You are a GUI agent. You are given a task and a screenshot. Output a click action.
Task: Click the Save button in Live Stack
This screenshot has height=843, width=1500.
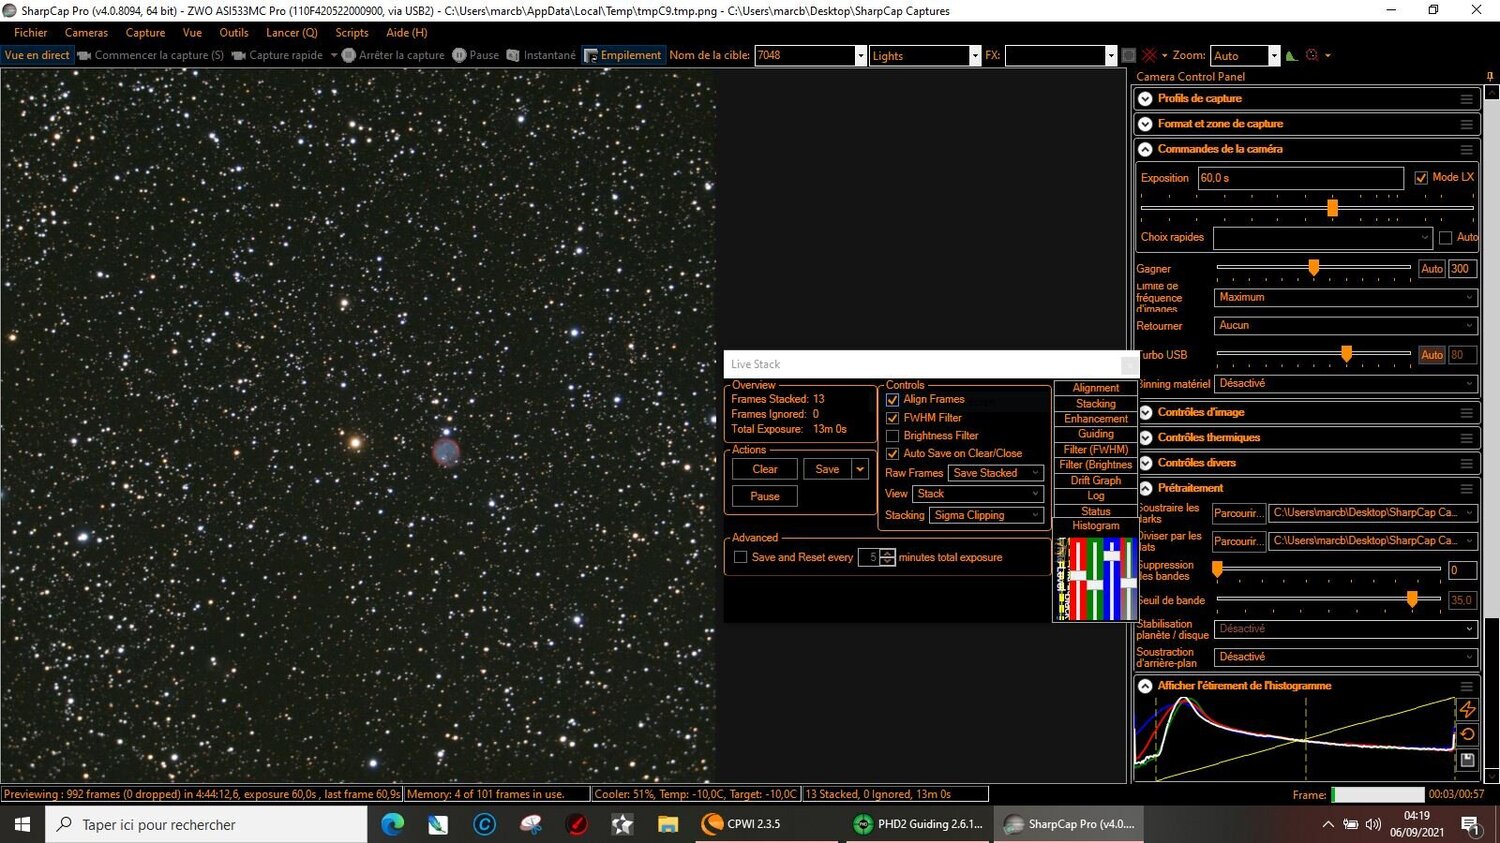pos(827,469)
